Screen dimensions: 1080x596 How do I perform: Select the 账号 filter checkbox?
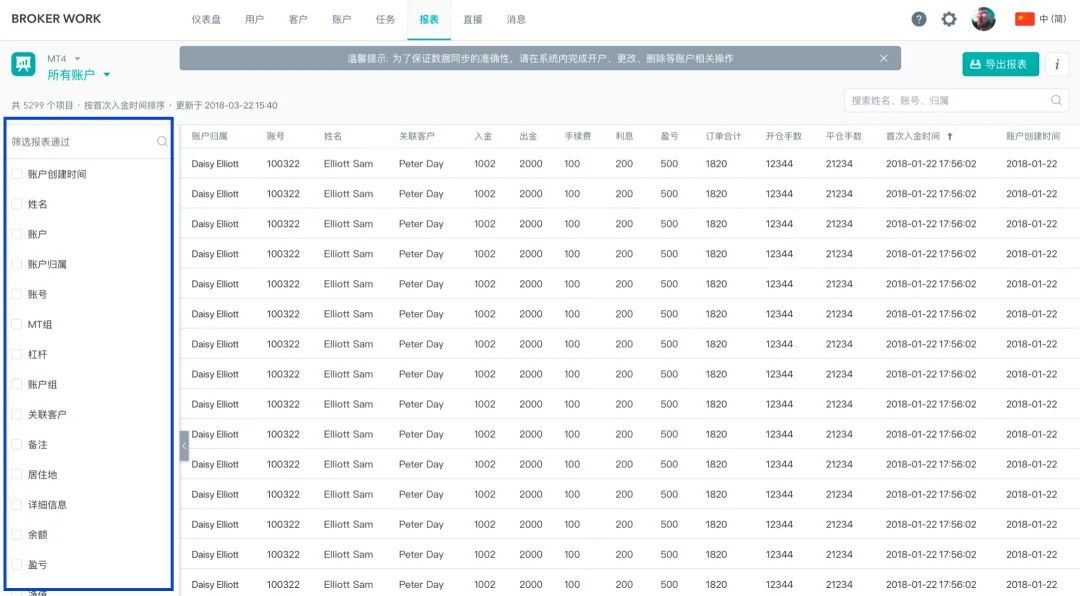(17, 294)
